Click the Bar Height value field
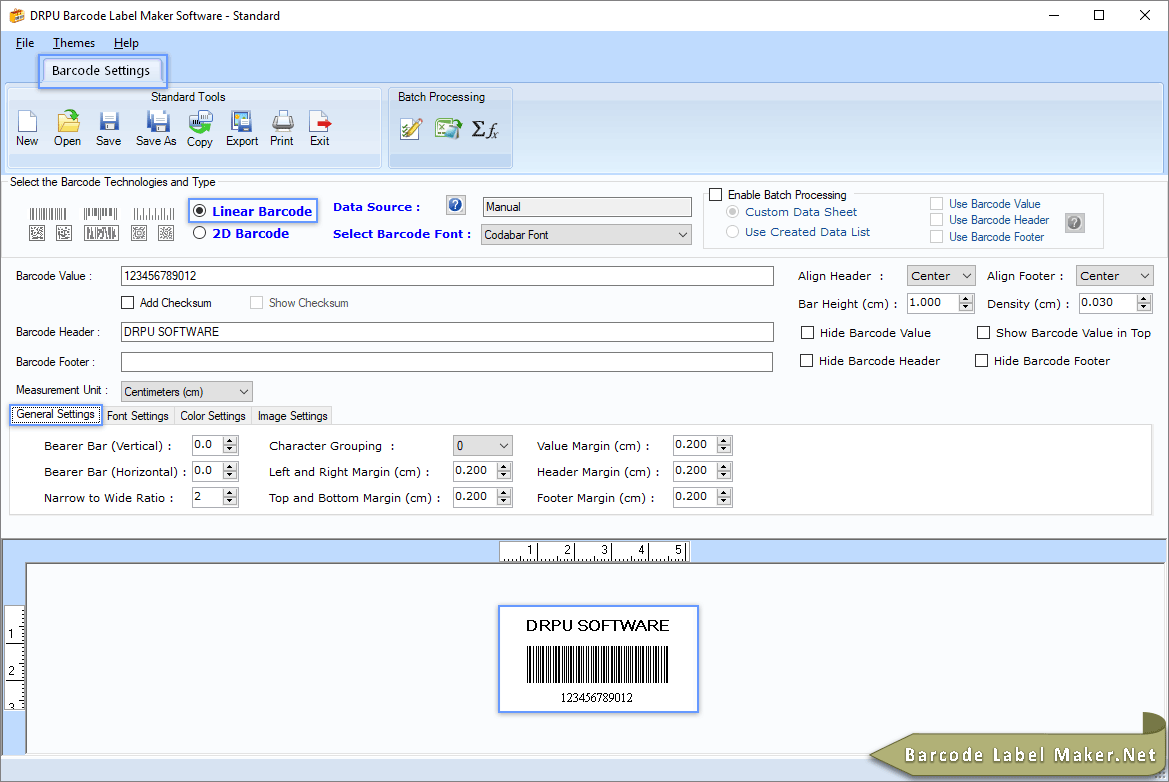Image resolution: width=1169 pixels, height=782 pixels. (933, 303)
